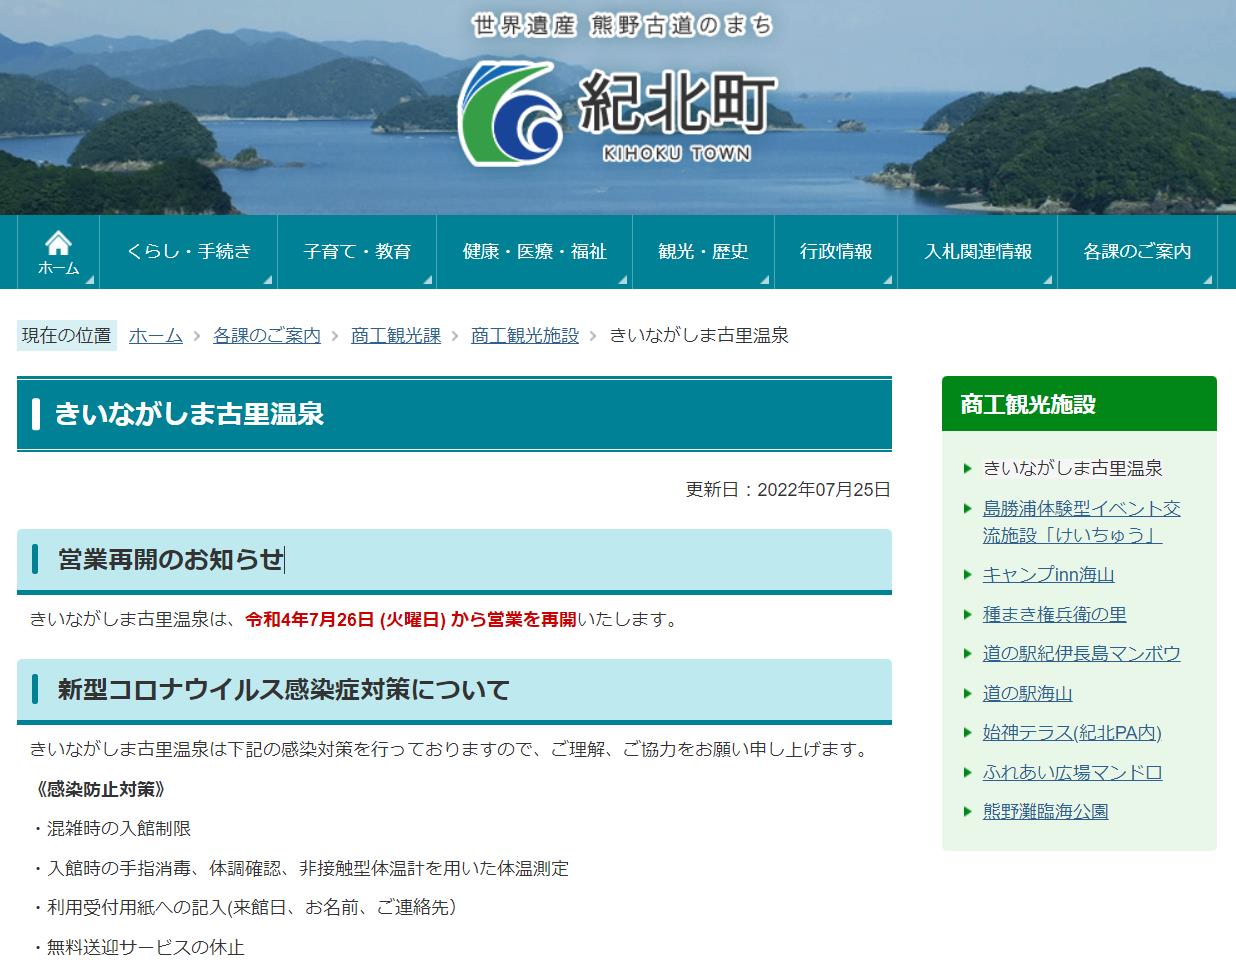This screenshot has width=1236, height=975.
Task: Open the 種まき権兵衛の里 sidebar link
Action: point(1054,614)
